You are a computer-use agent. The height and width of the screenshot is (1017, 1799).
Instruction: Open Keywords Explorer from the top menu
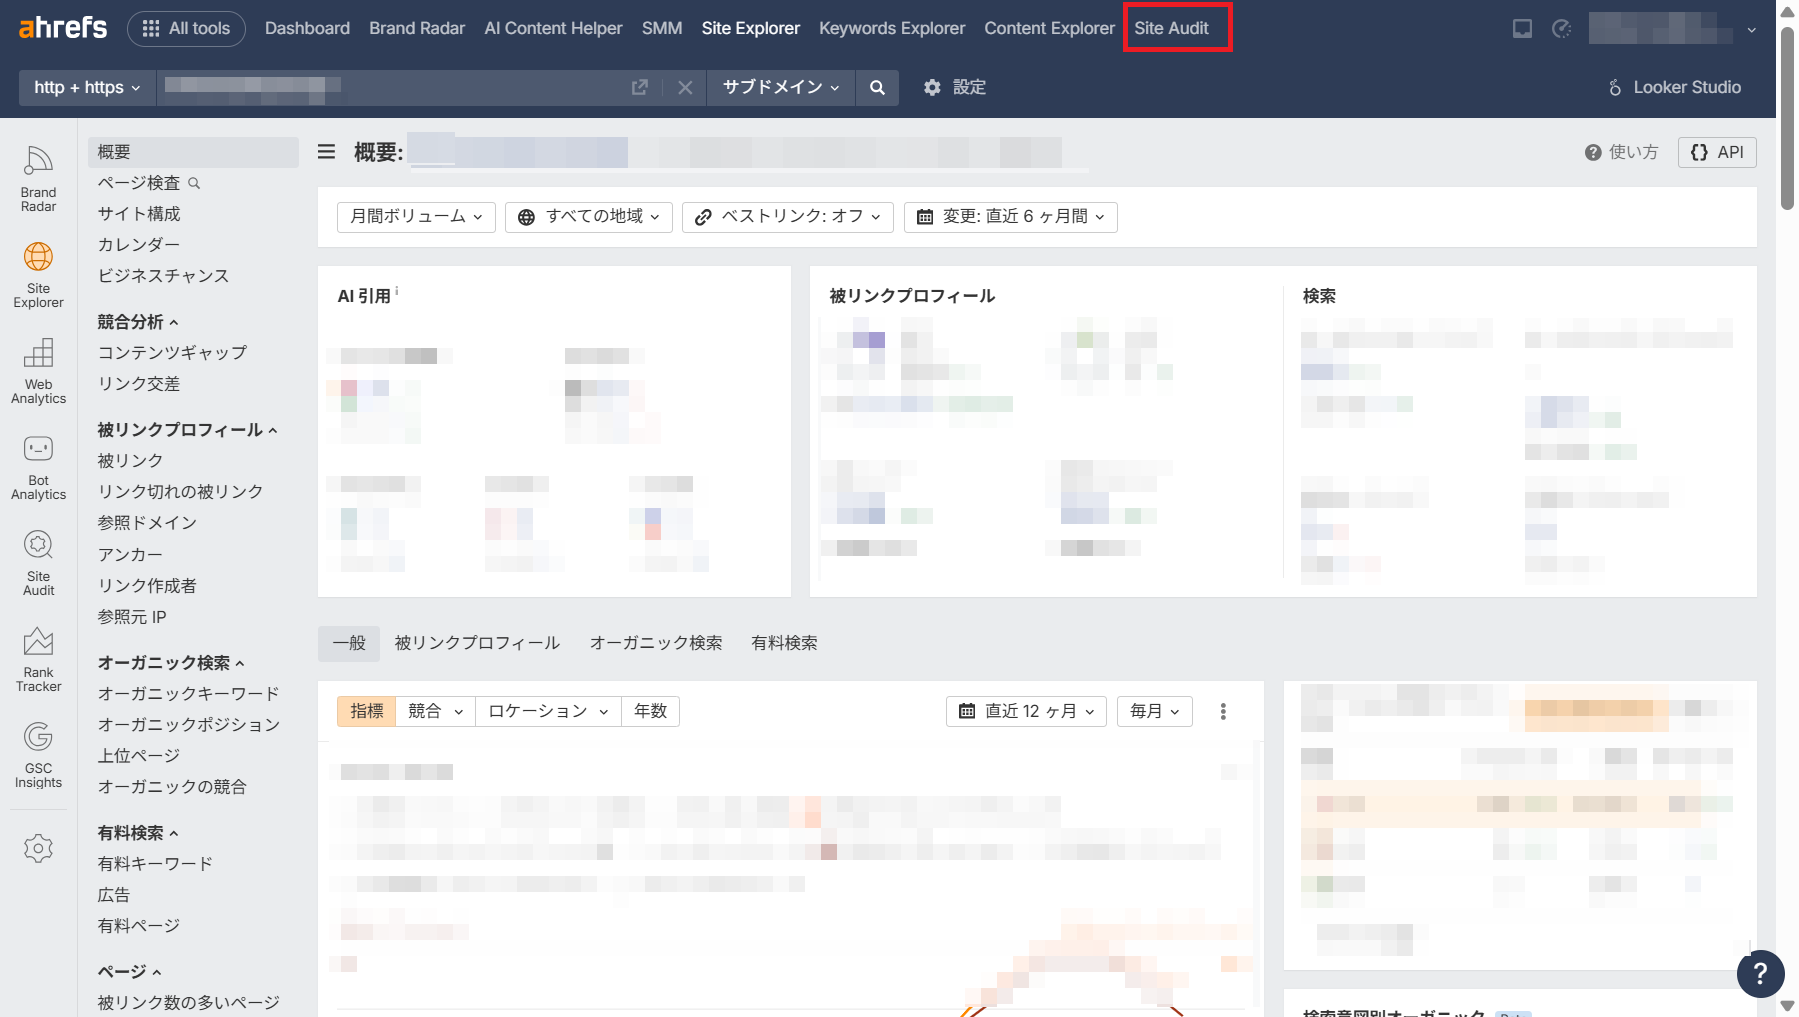click(891, 28)
